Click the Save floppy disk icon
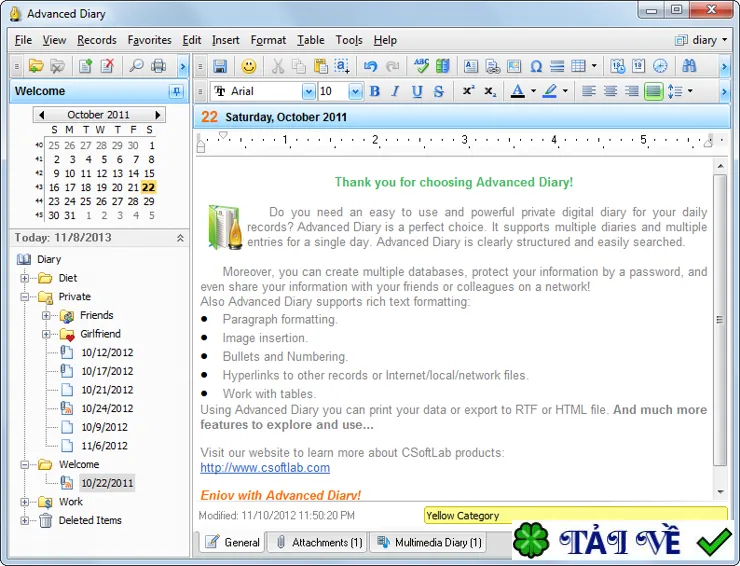 [220, 66]
